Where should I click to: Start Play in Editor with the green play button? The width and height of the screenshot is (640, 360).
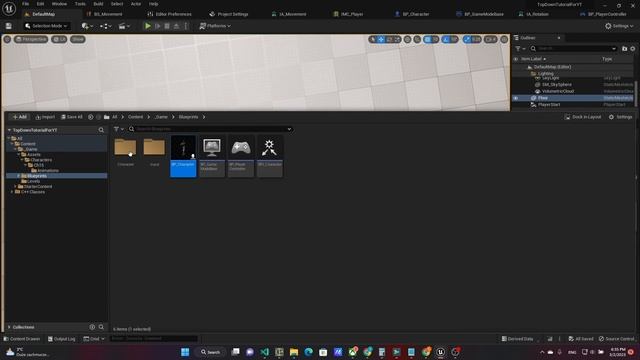coord(148,26)
